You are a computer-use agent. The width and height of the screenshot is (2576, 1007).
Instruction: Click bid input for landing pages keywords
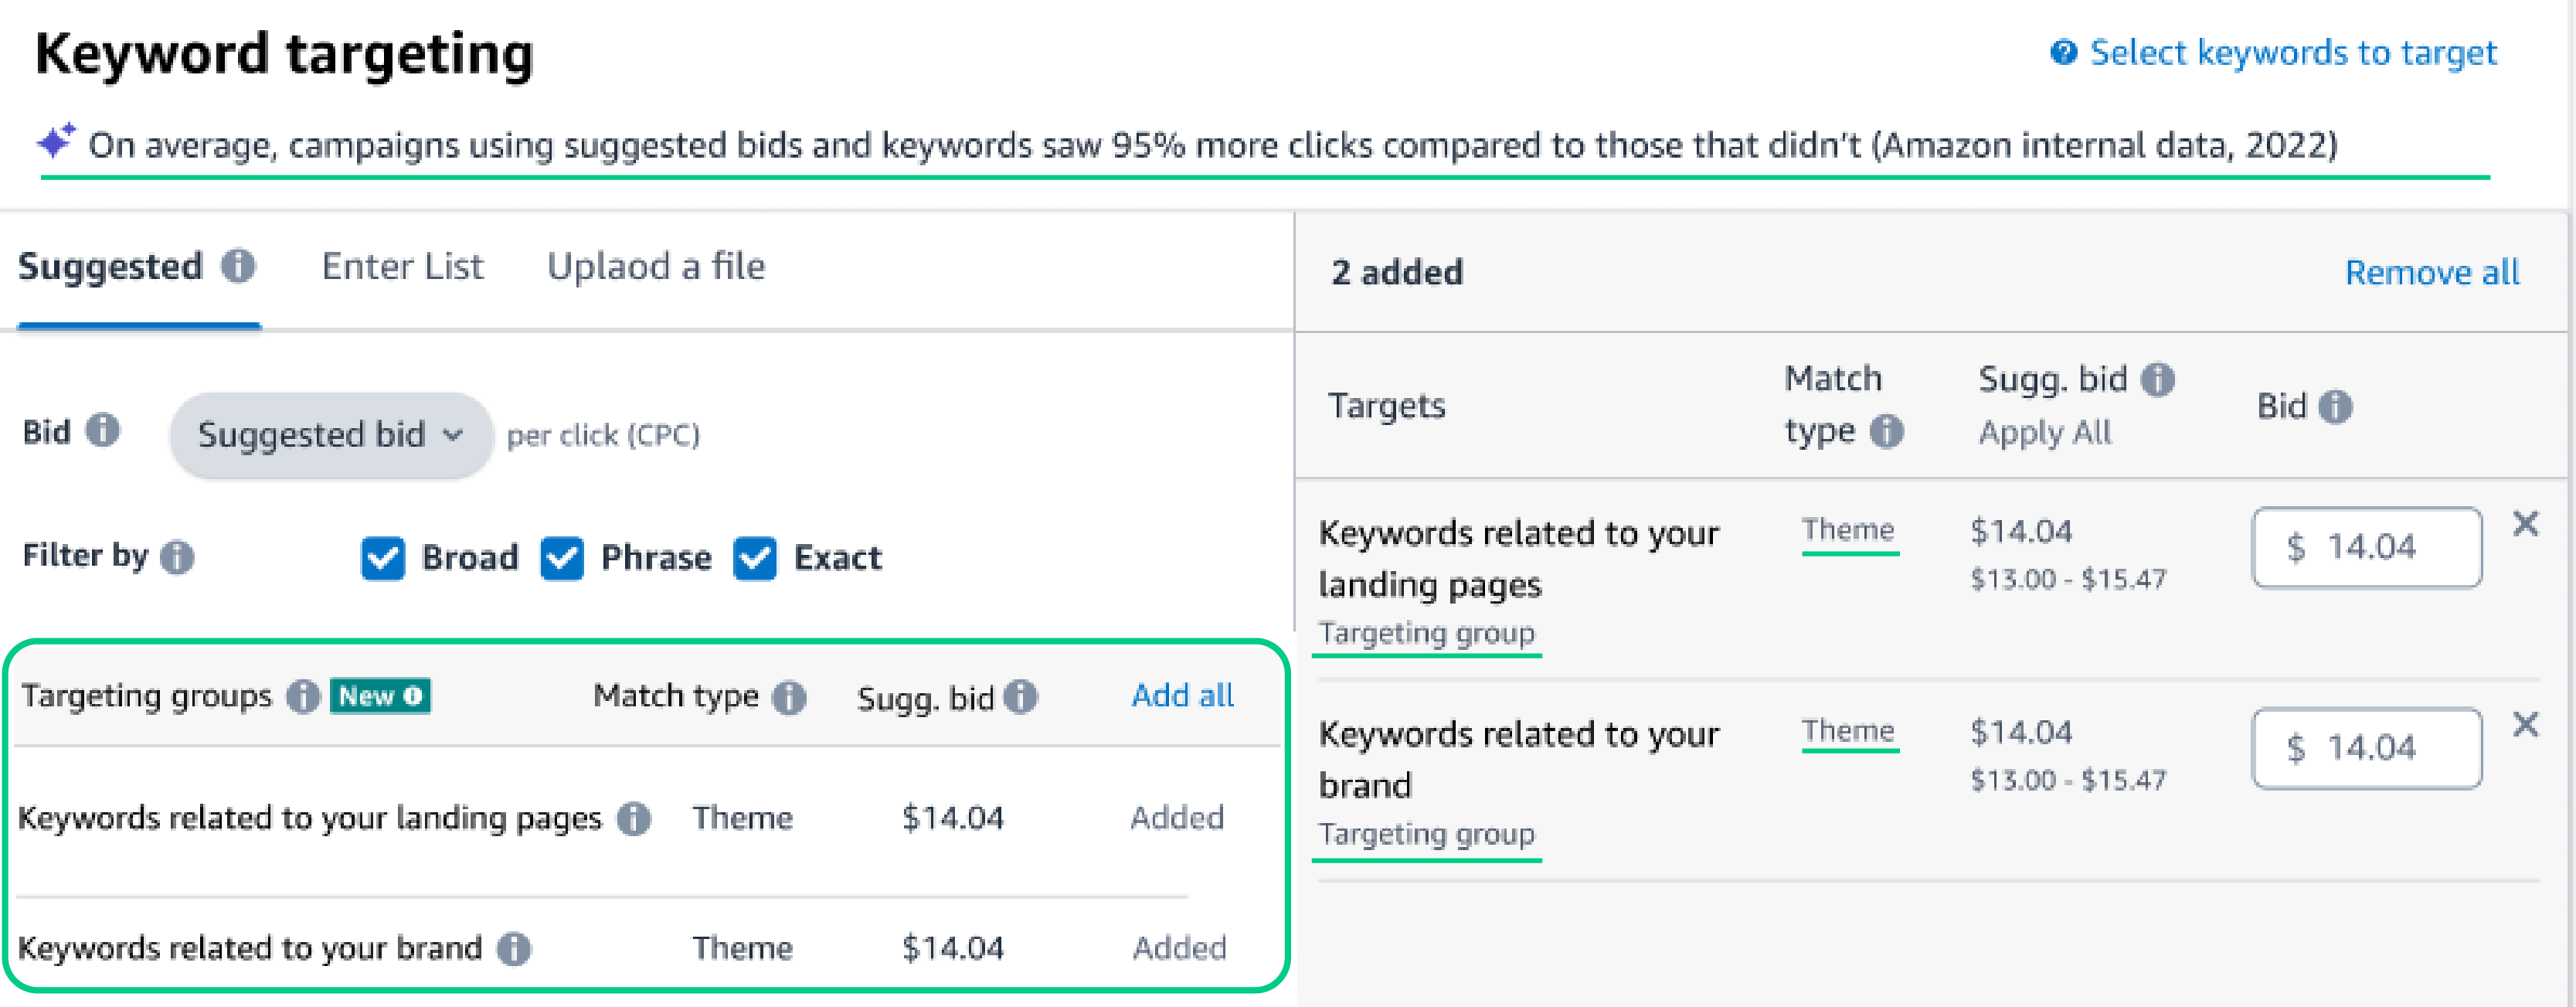click(x=2366, y=548)
